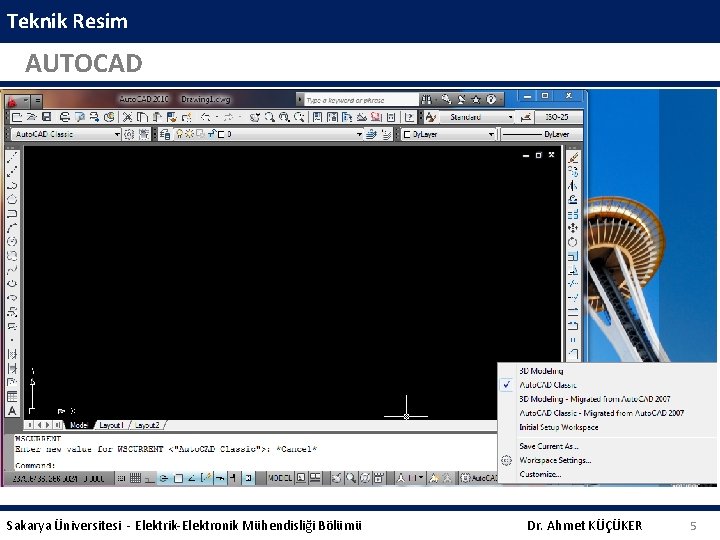Open the ISO-25 dimension style dropdown
Viewport: 720px width, 540px height.
click(557, 118)
